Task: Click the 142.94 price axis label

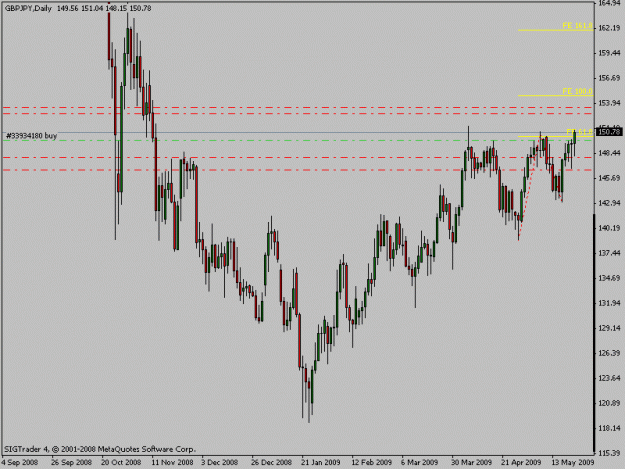Action: click(609, 203)
